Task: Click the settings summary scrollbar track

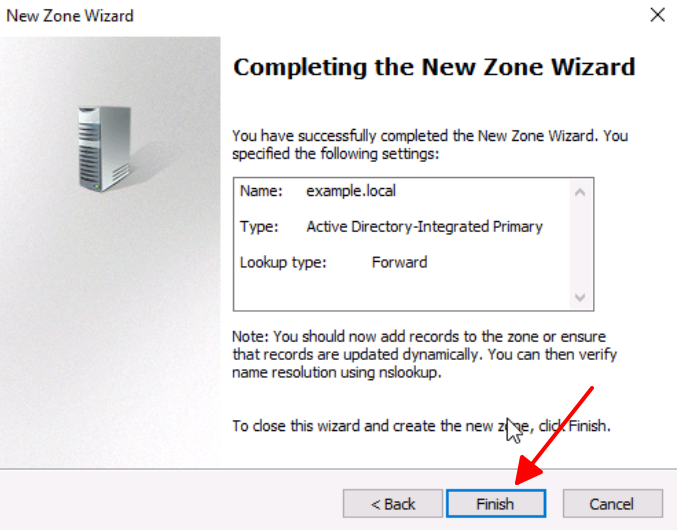Action: click(x=580, y=244)
